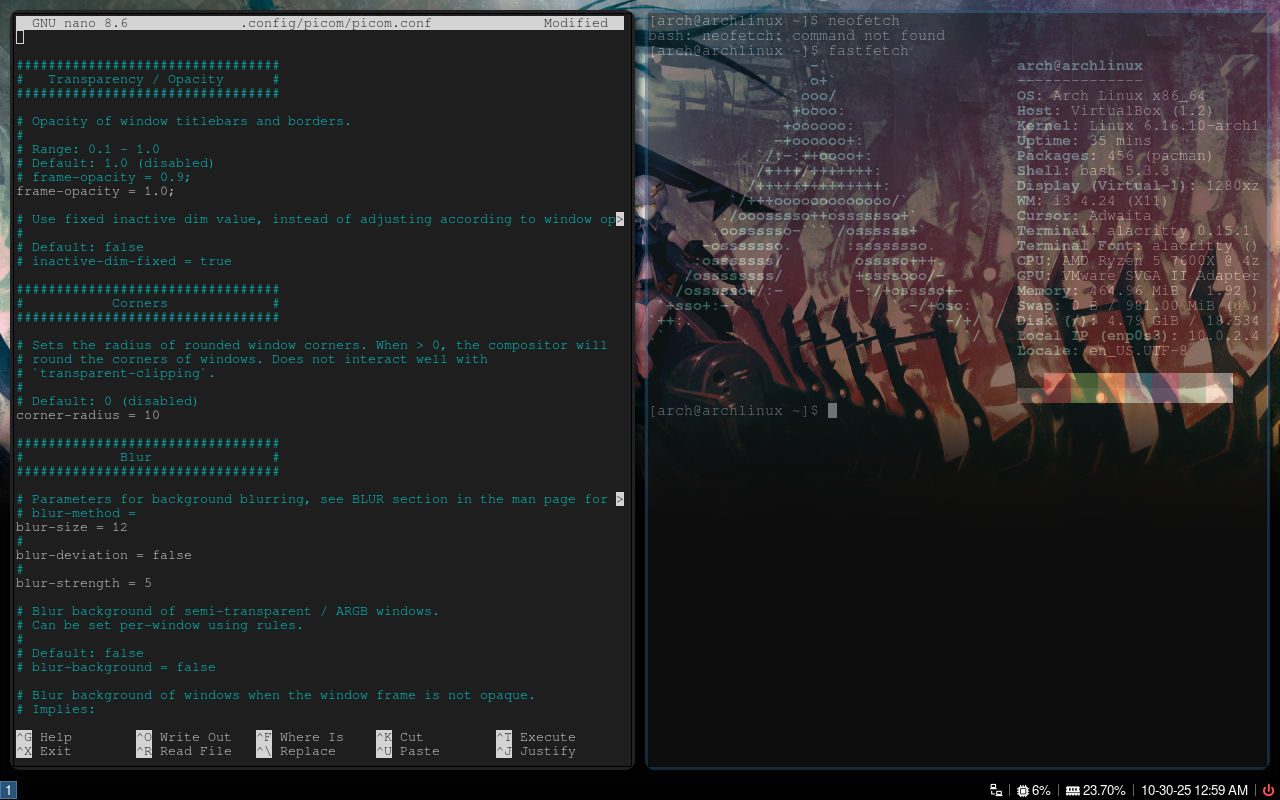
Task: Click the ^U Paste shortcut in nano
Action: pyautogui.click(x=408, y=751)
